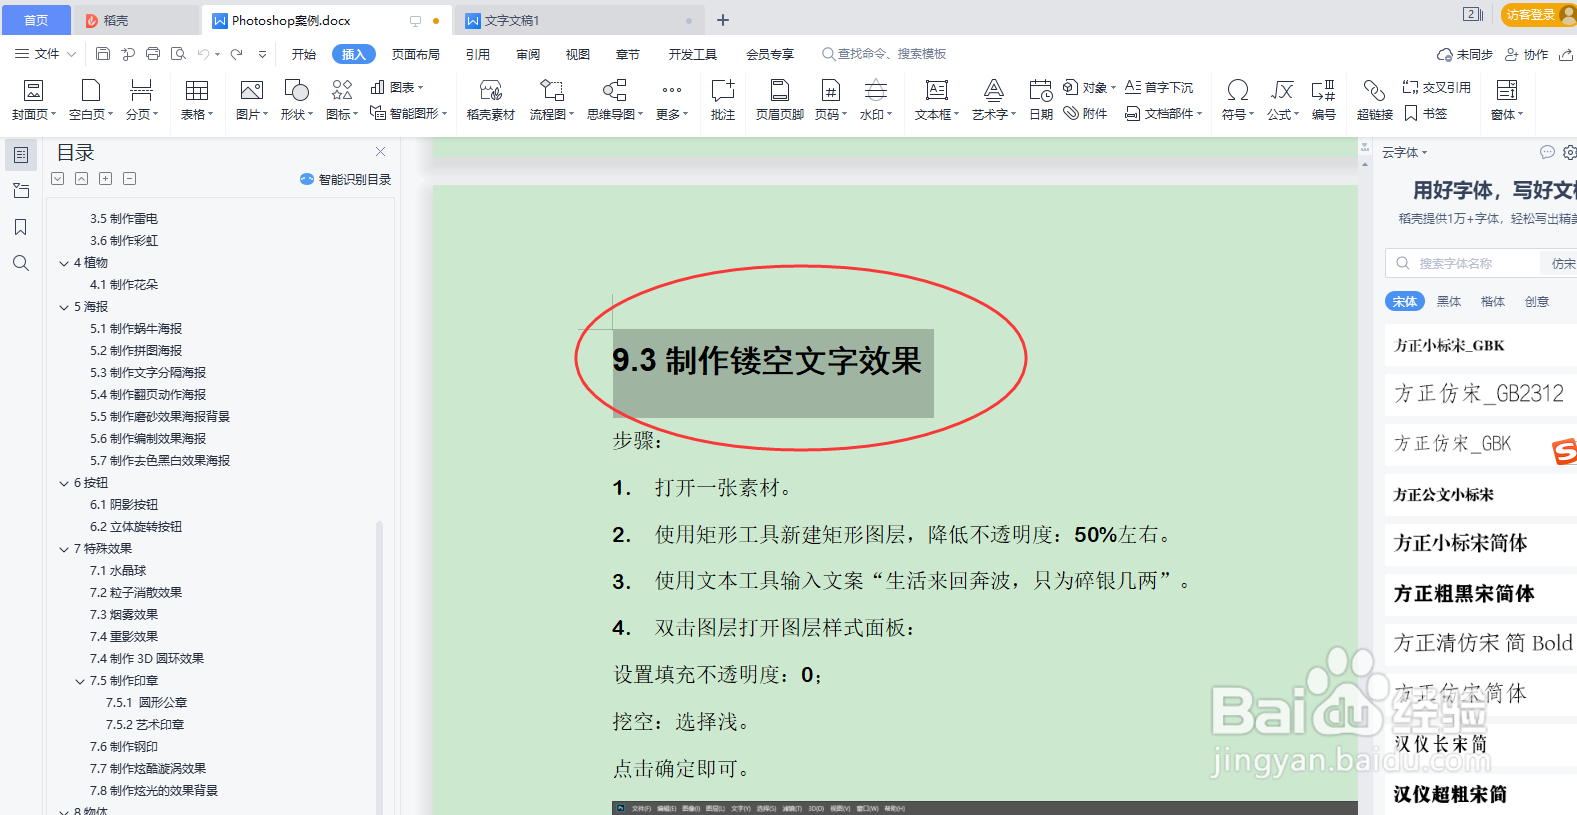
Task: Switch to the 审阅 ribbon tab
Action: coord(528,54)
